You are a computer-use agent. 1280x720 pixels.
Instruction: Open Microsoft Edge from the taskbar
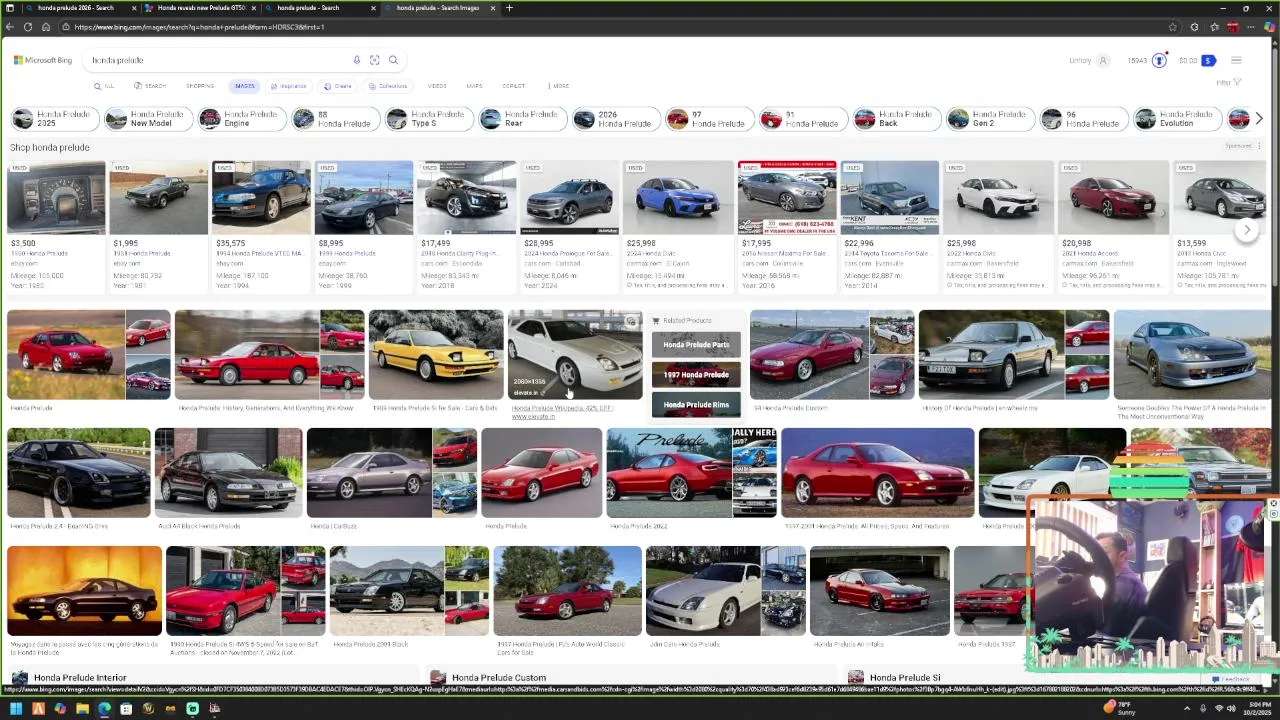(x=104, y=709)
